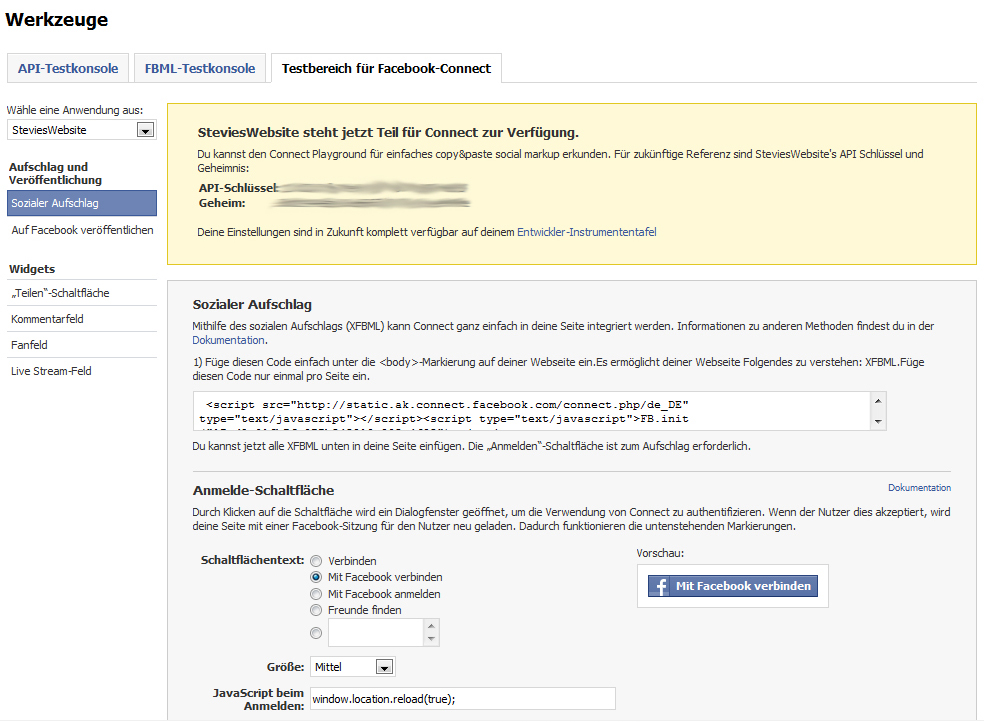This screenshot has height=722, width=984.
Task: Click the Mit Facebook verbinden preview button
Action: click(732, 586)
